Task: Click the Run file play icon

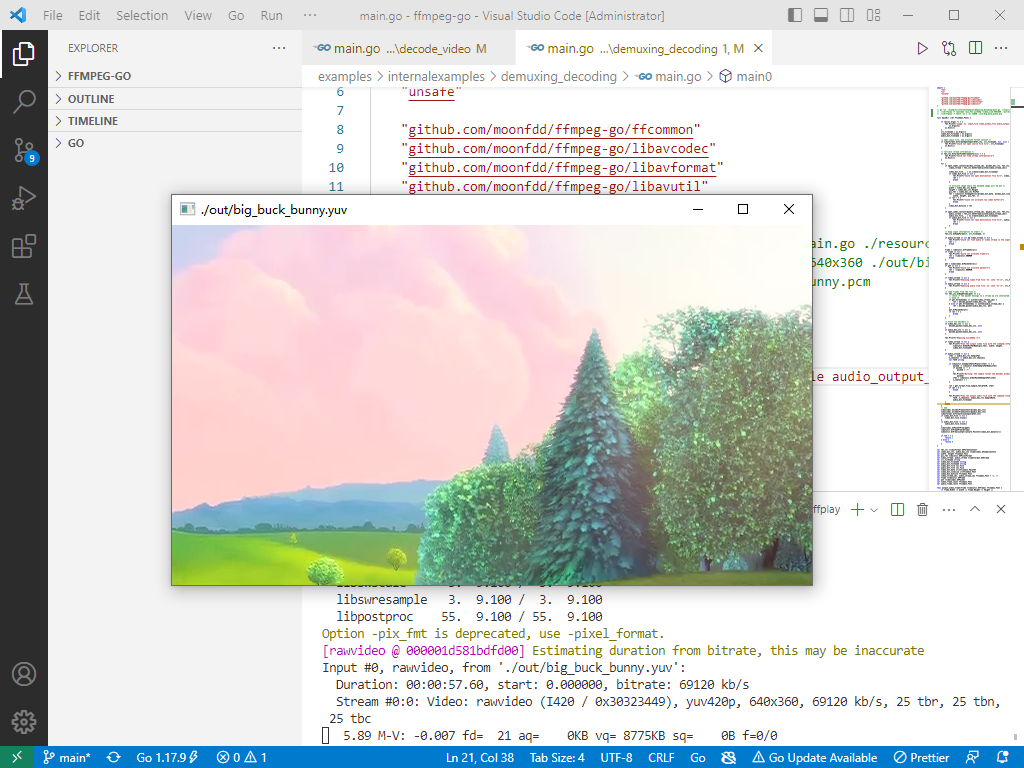Action: click(922, 48)
